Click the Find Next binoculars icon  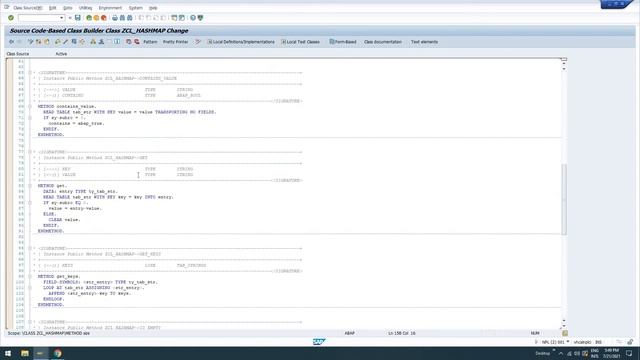click(x=129, y=18)
